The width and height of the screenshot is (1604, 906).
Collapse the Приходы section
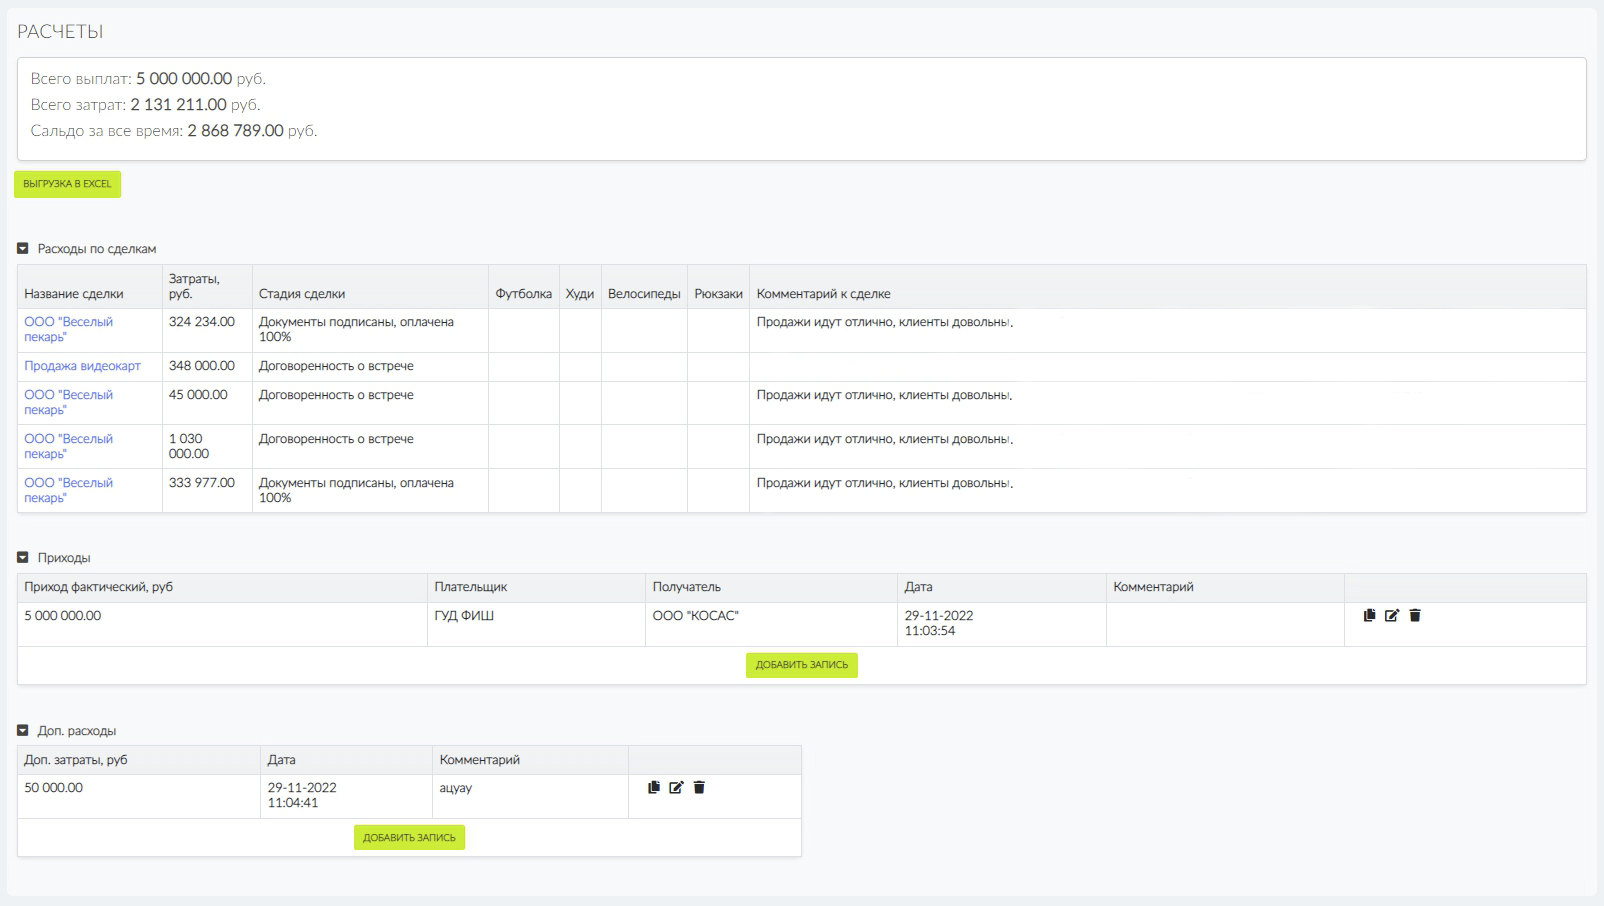[x=23, y=557]
